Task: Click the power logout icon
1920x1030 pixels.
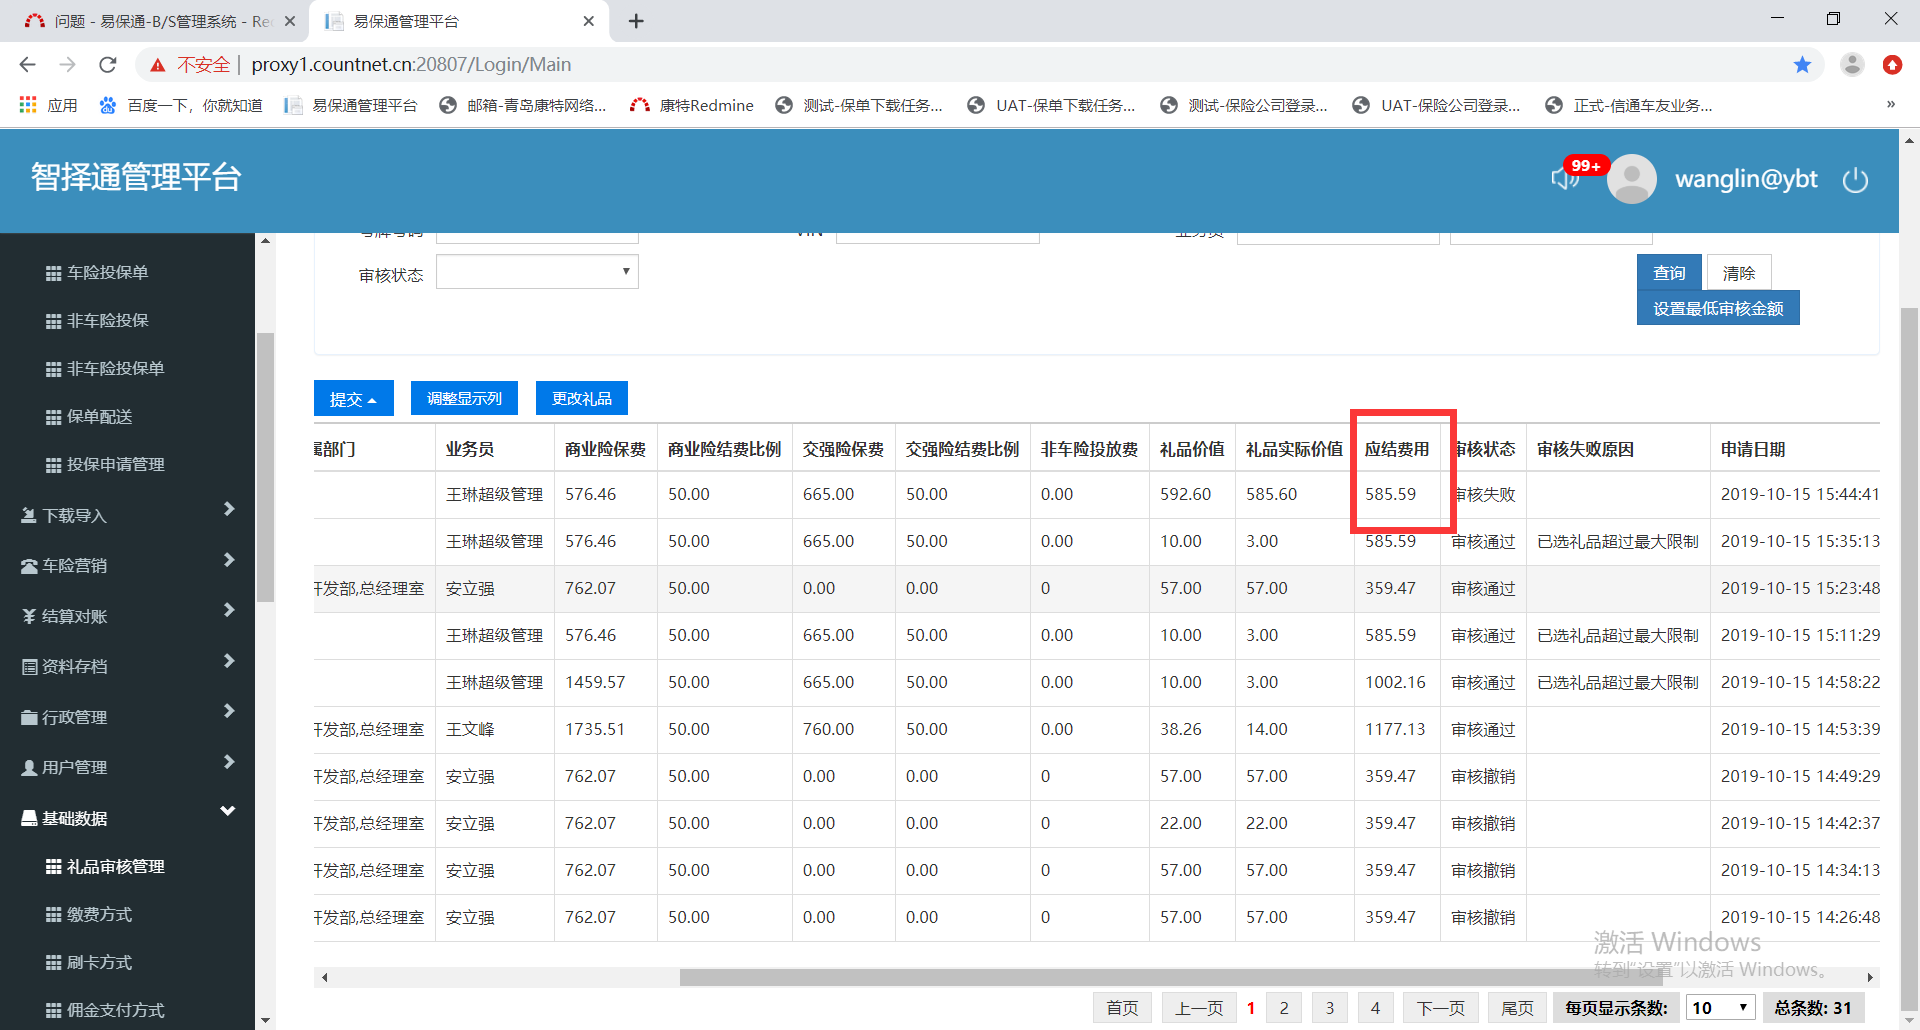Action: tap(1855, 180)
